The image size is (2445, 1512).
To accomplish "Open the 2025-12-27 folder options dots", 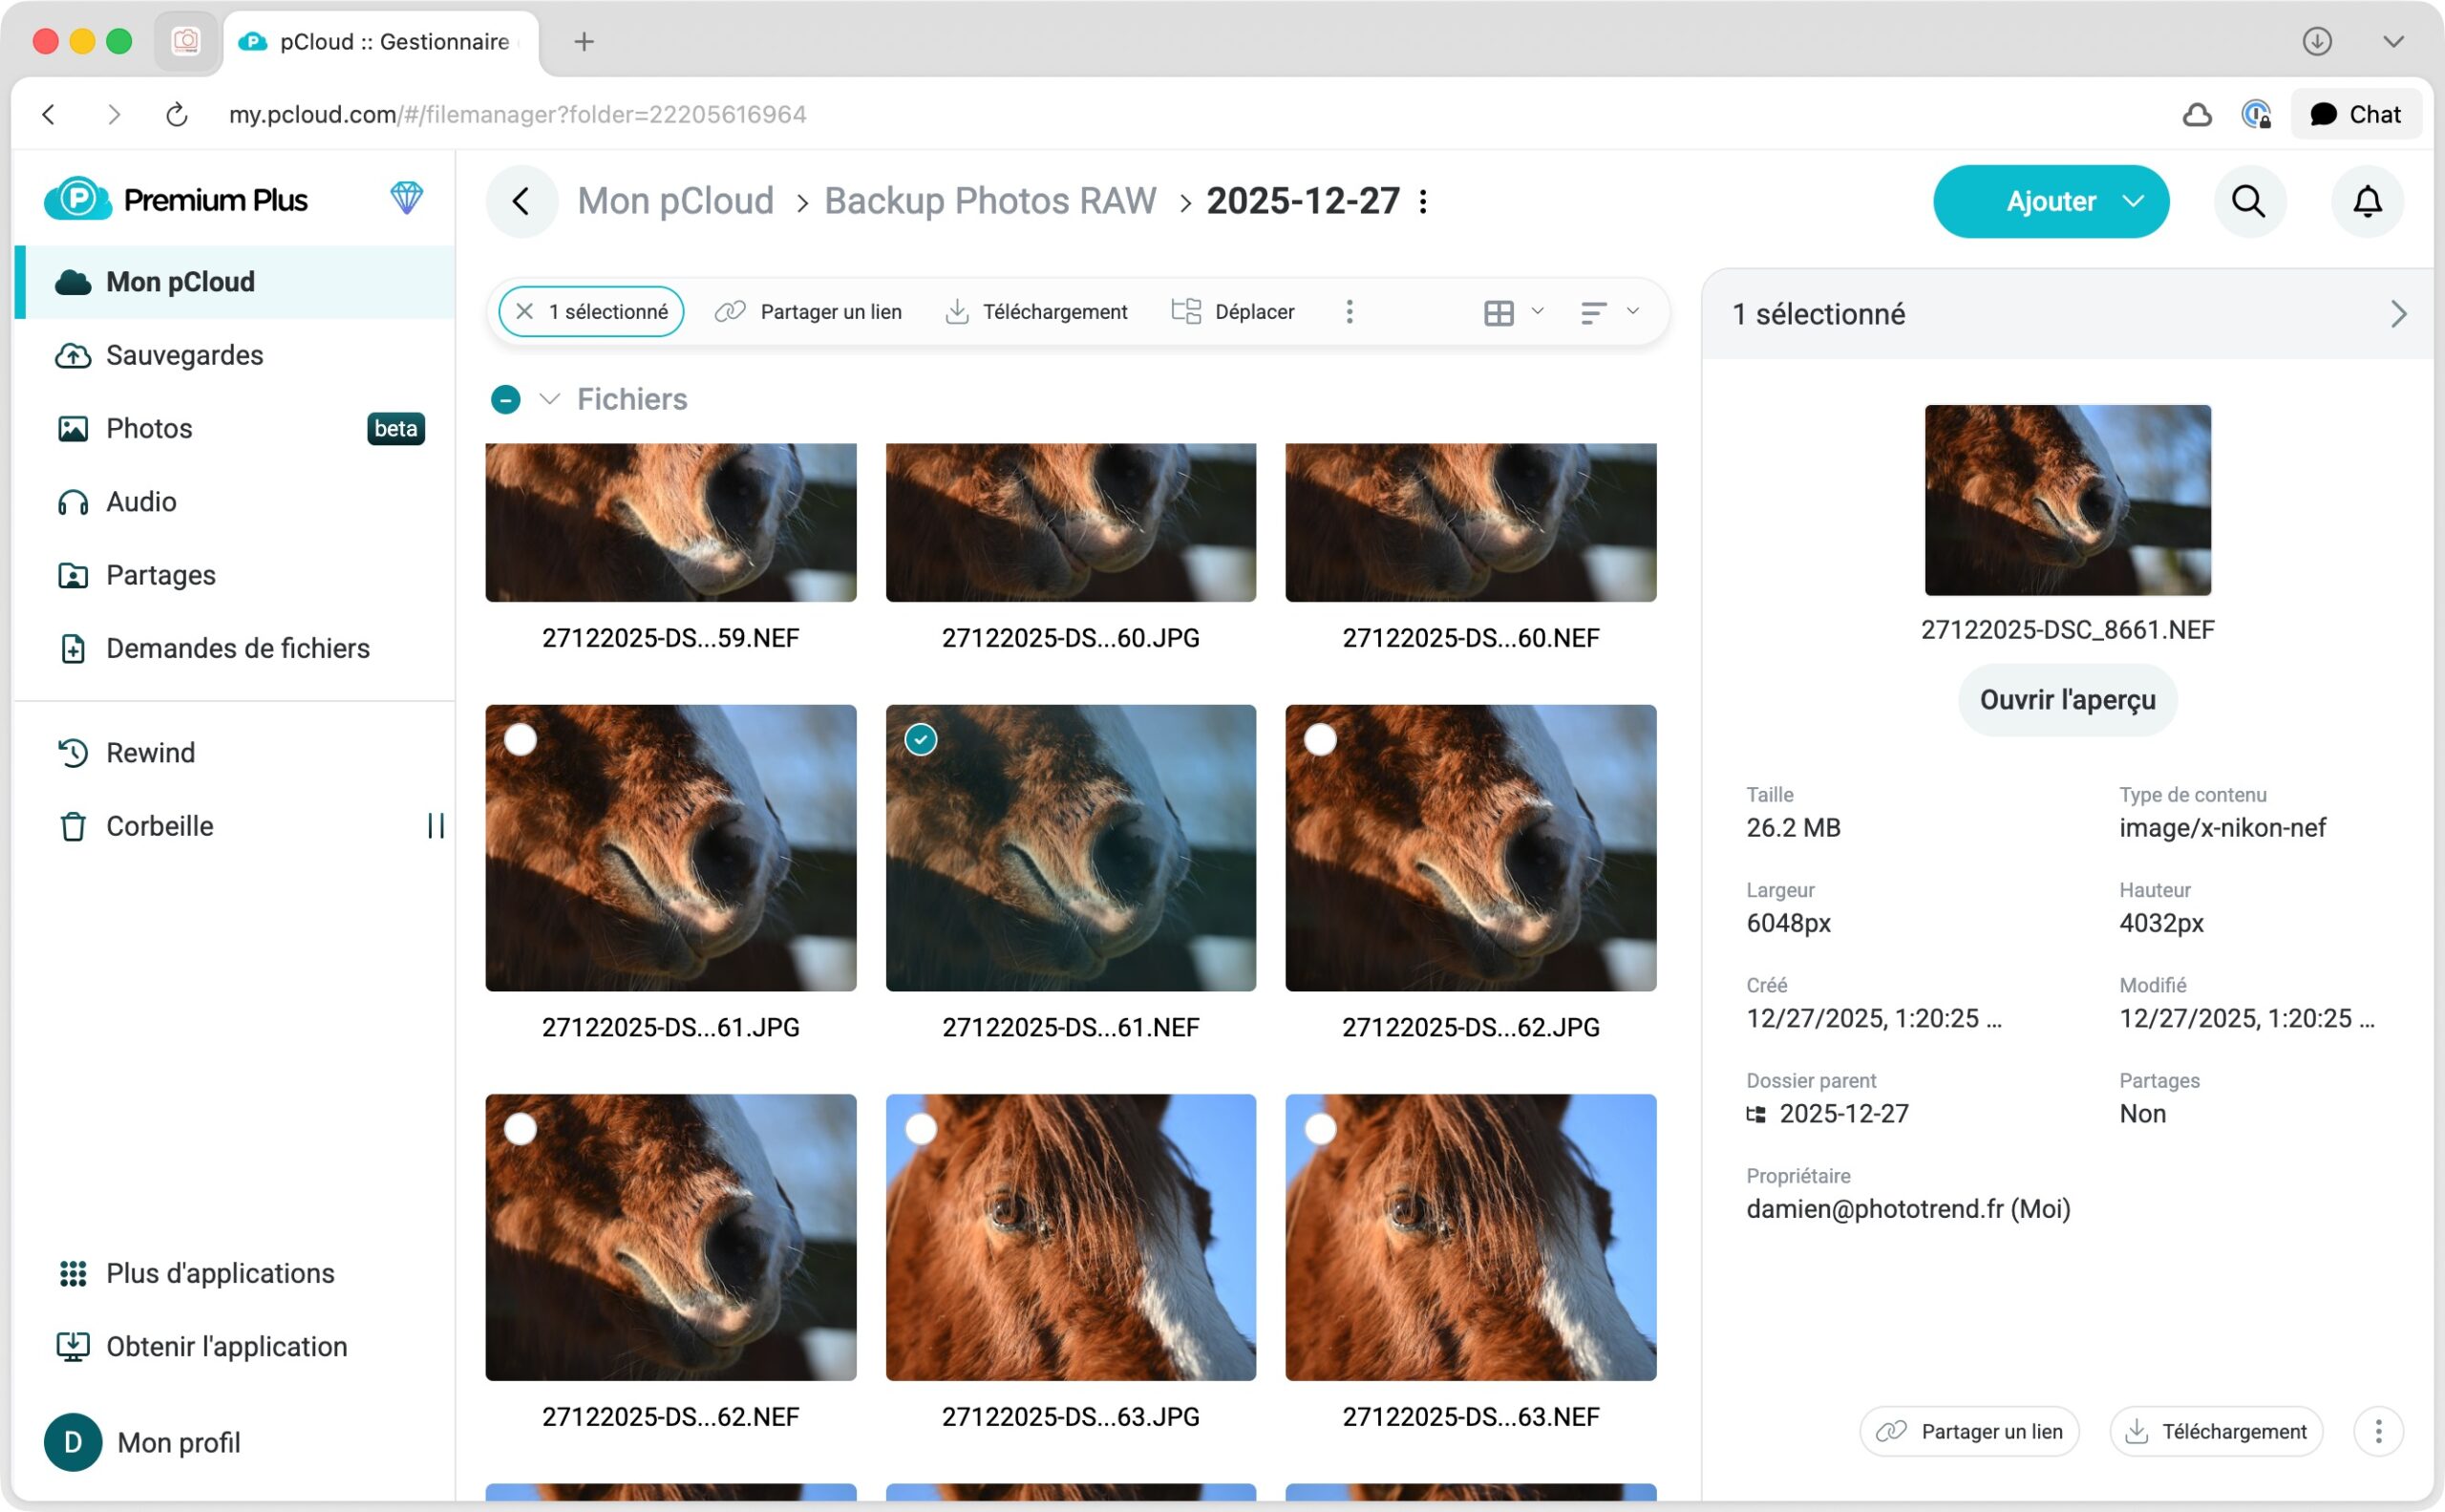I will (x=1423, y=201).
